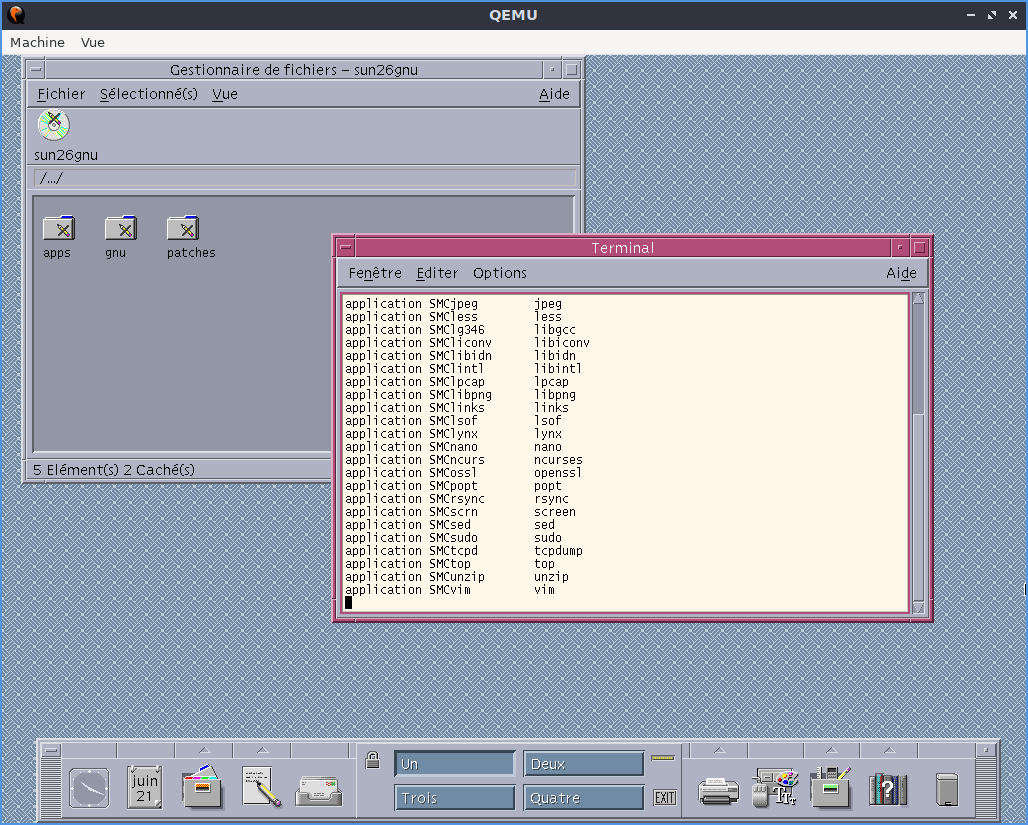Launch the text editor pencil-and-note icon

point(261,786)
